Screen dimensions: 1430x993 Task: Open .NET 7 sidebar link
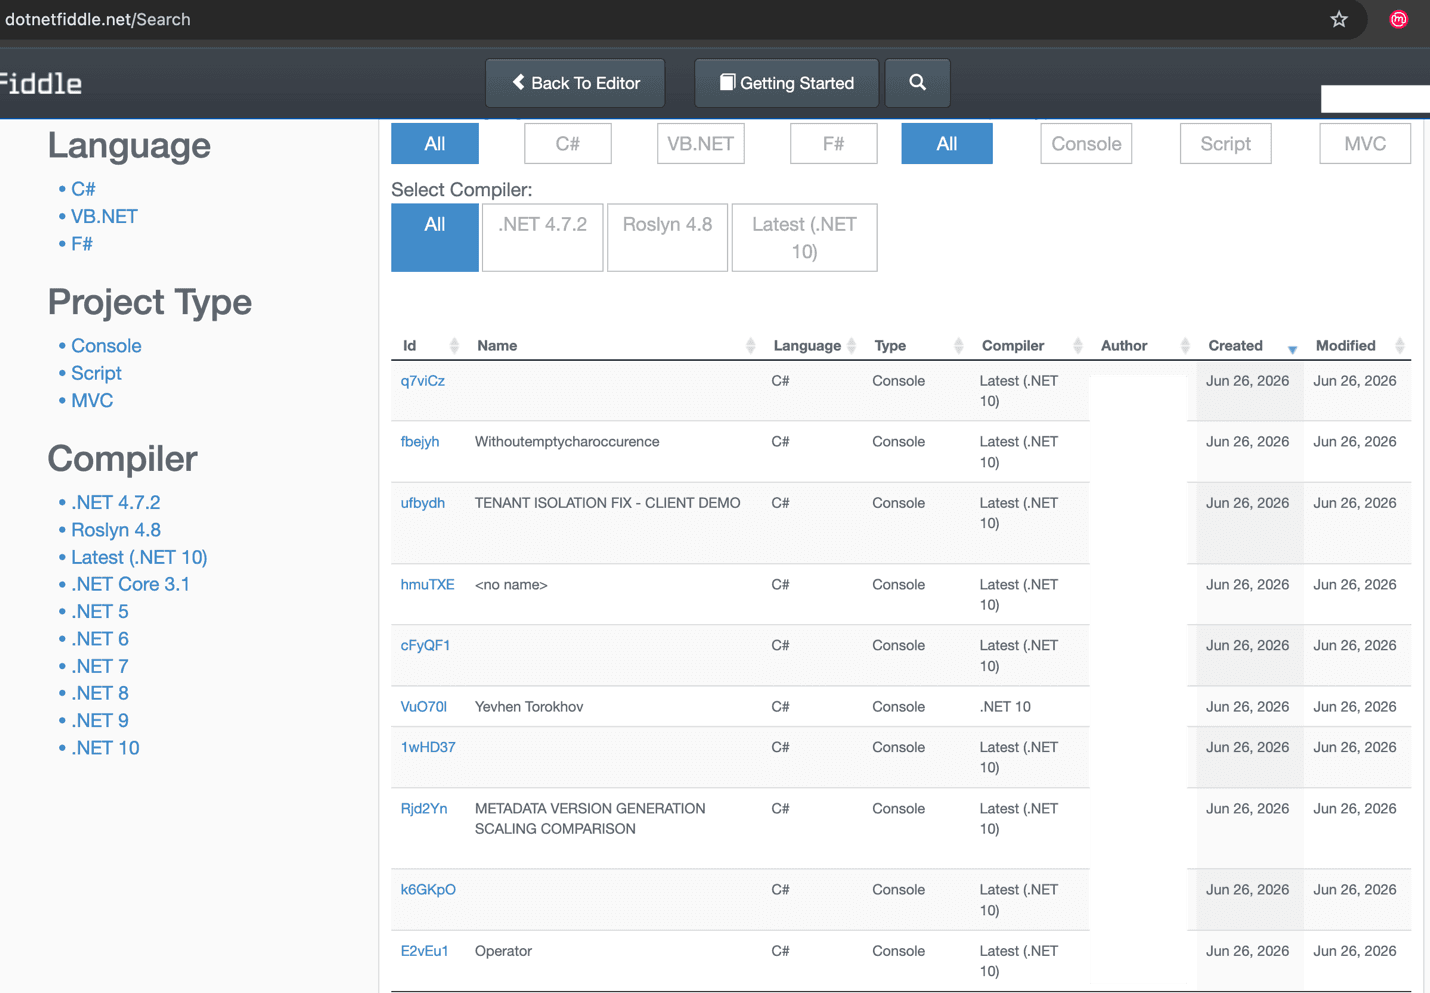(100, 666)
